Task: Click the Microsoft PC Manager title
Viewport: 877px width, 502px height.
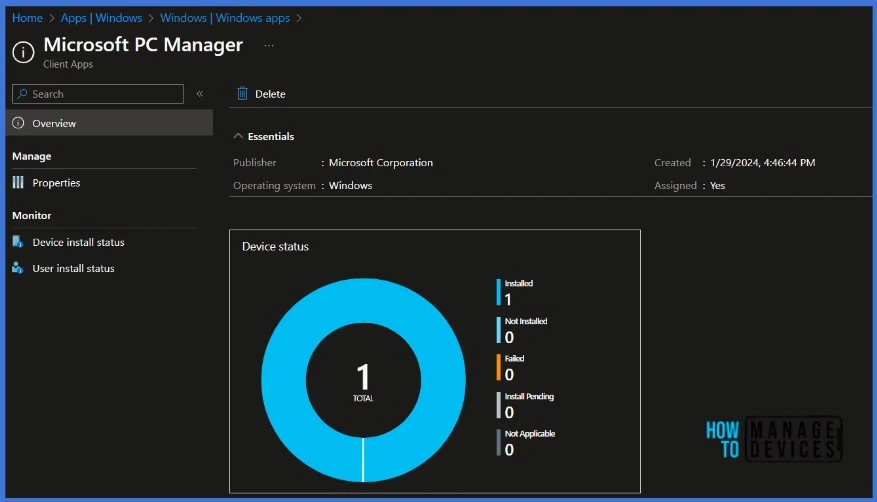Action: point(143,45)
